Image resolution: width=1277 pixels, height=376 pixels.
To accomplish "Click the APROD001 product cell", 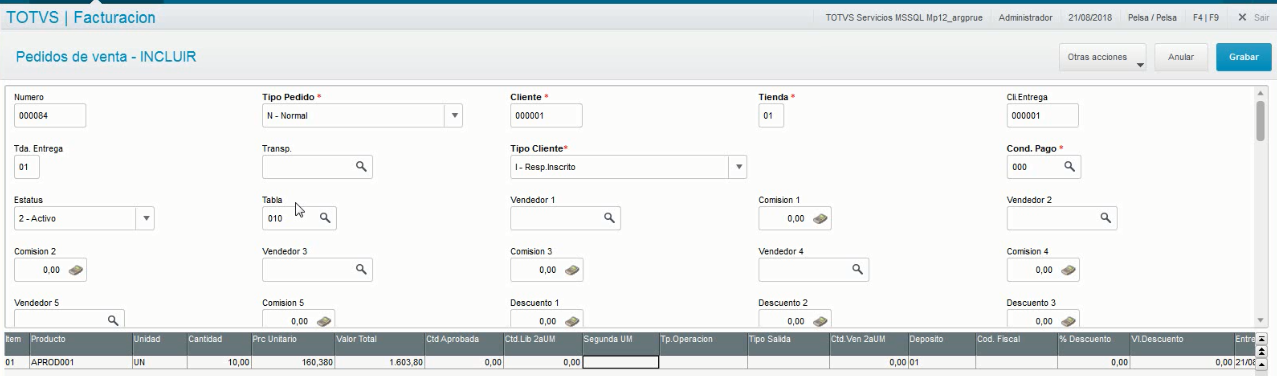I will (x=80, y=362).
